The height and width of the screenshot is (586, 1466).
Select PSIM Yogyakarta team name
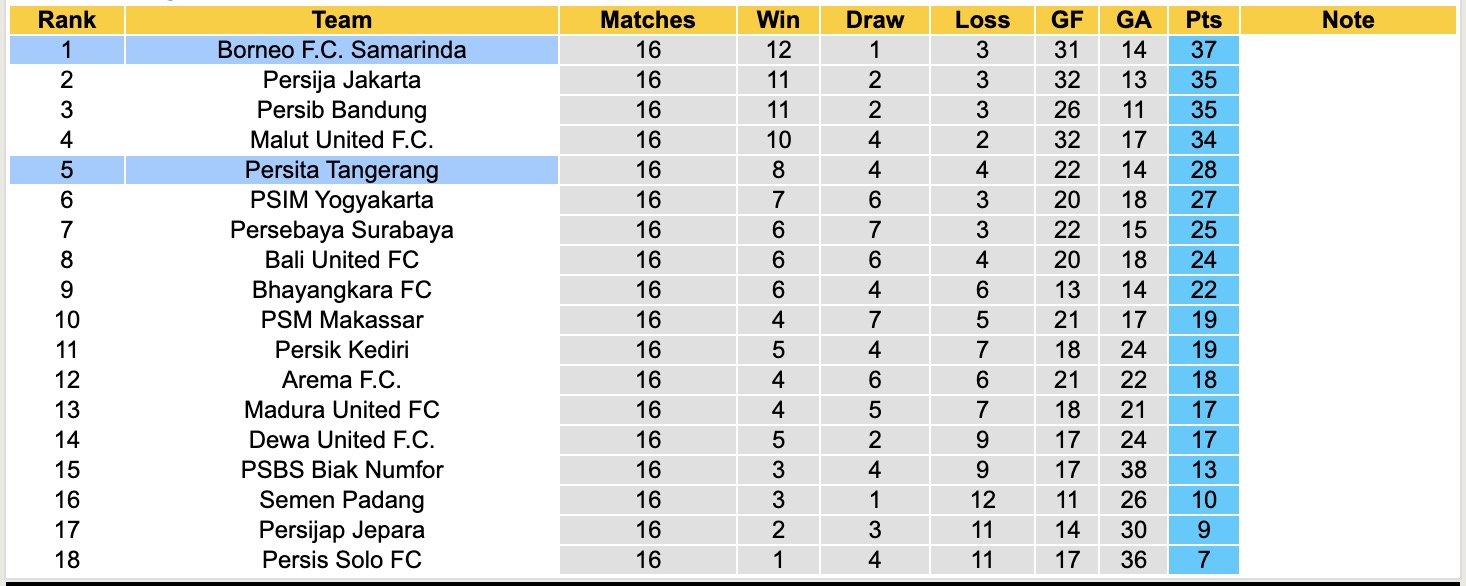coord(341,200)
